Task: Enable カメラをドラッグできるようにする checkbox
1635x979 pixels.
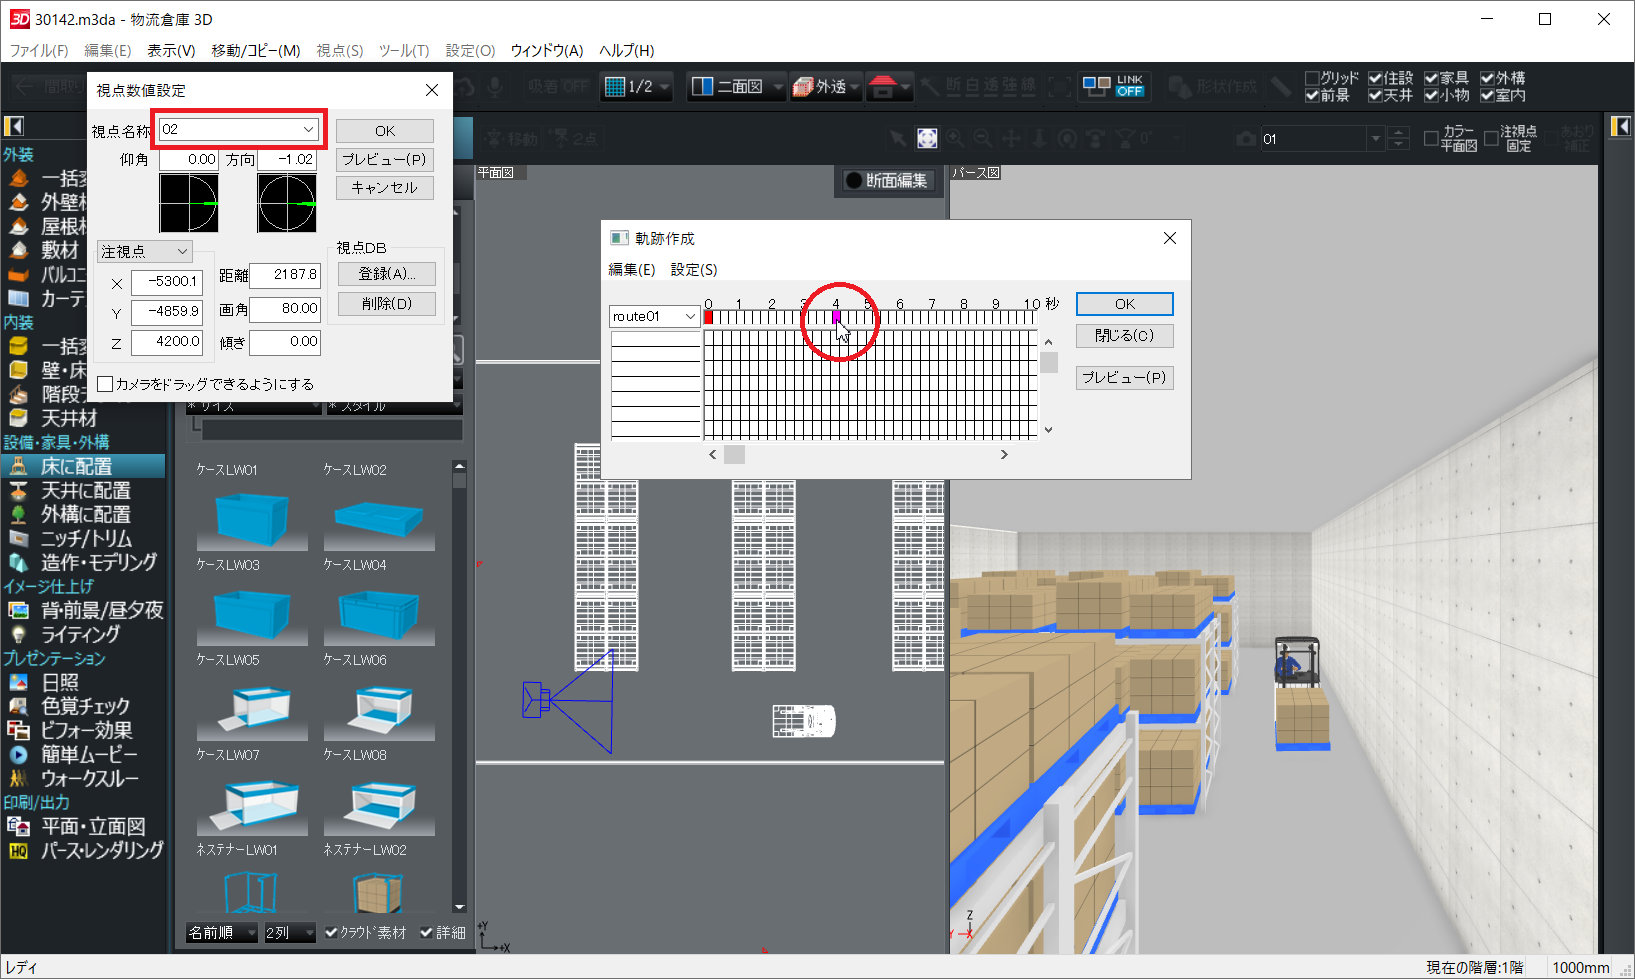Action: pos(105,384)
